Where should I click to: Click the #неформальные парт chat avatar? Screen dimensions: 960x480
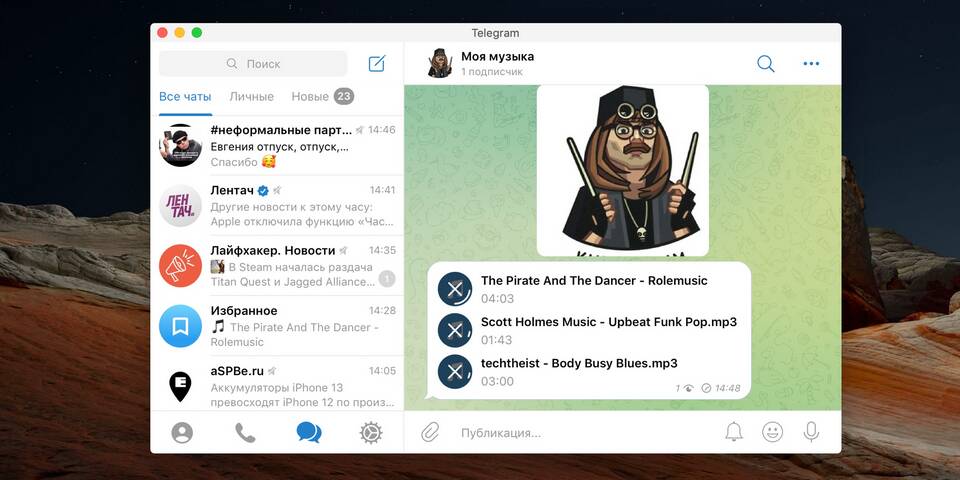(180, 145)
